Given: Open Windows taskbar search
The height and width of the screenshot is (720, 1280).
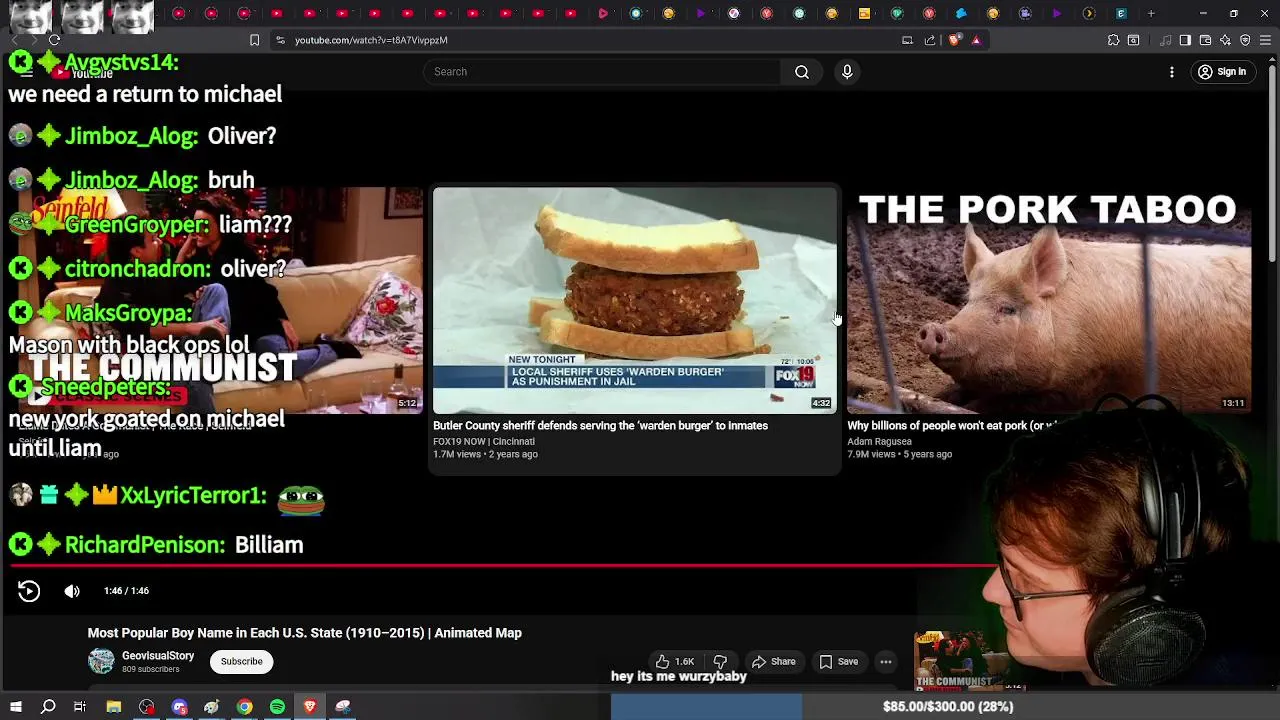Looking at the screenshot, I should click(x=48, y=707).
